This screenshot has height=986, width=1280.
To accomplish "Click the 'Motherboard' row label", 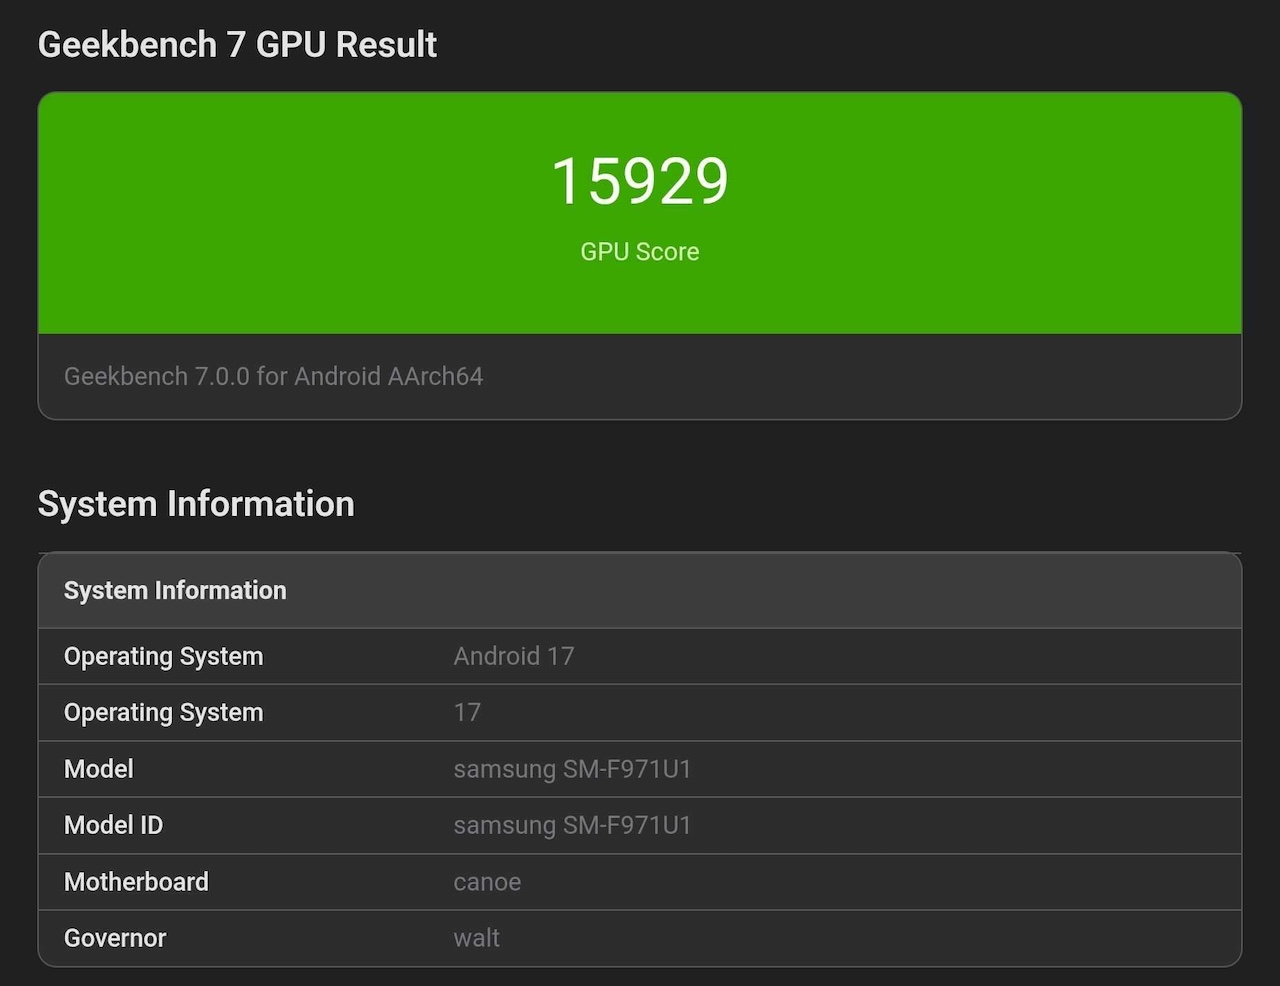I will coord(136,882).
